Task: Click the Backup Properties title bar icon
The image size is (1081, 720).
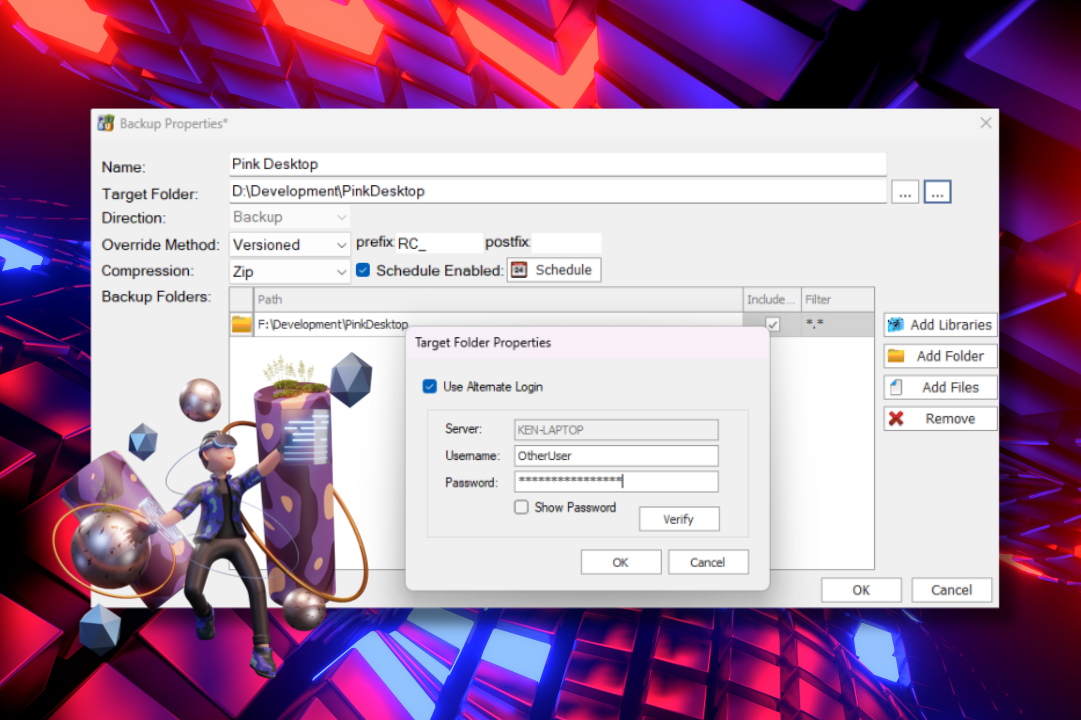Action: click(x=105, y=123)
